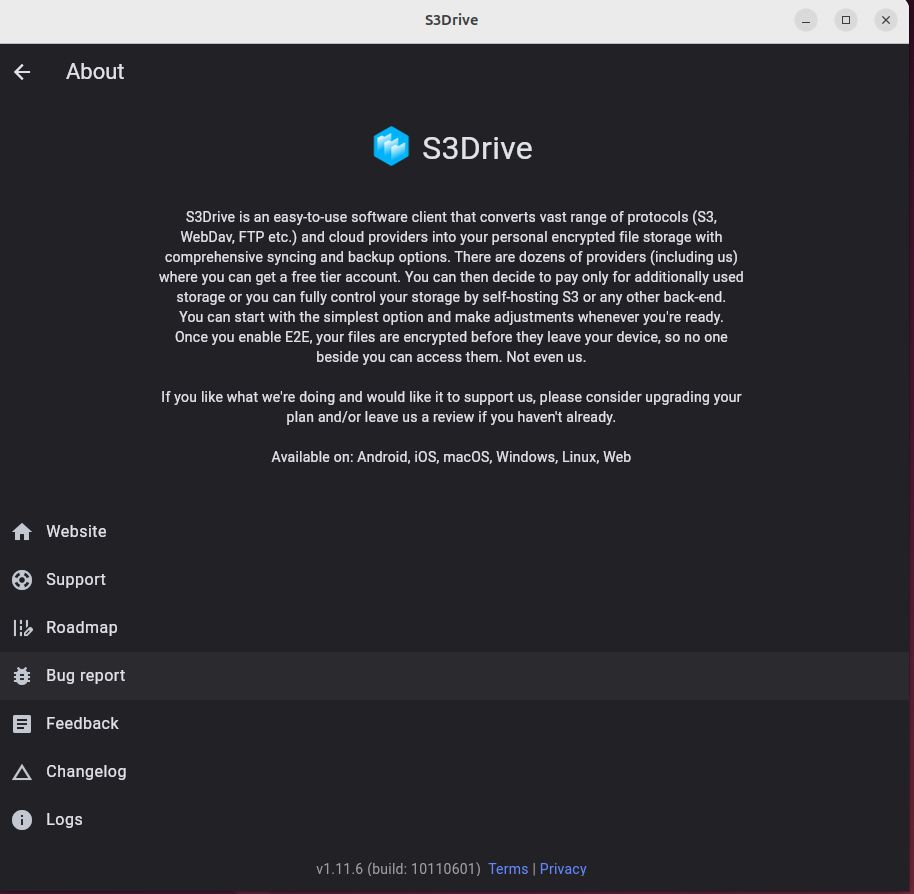Open the Website entry

455,532
